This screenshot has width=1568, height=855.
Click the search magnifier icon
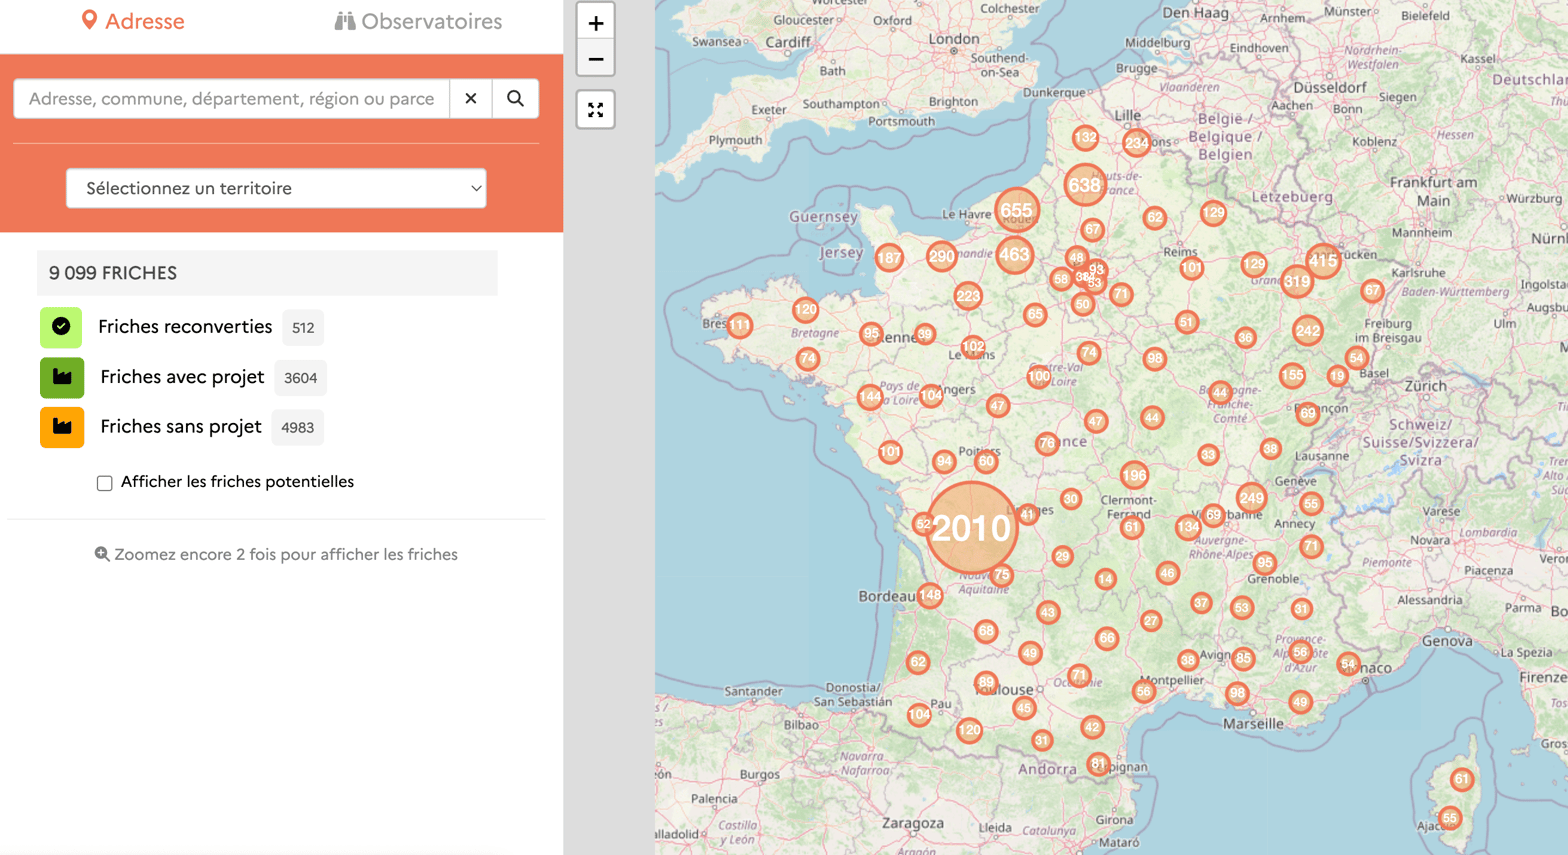coord(515,99)
